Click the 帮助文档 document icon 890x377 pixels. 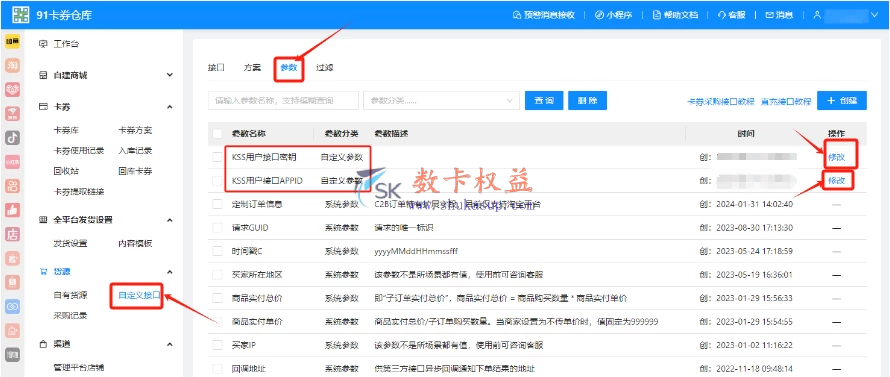pyautogui.click(x=657, y=15)
